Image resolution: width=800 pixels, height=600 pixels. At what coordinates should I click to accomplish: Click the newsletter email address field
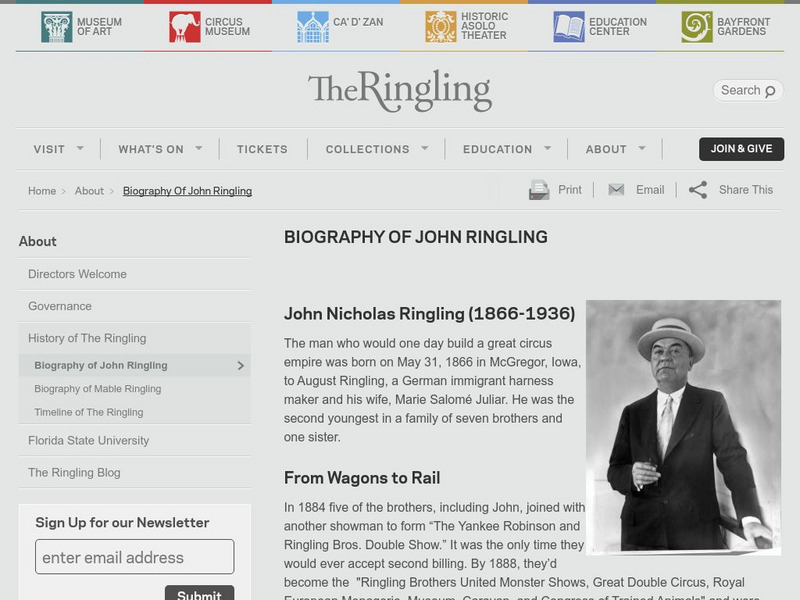tap(135, 557)
